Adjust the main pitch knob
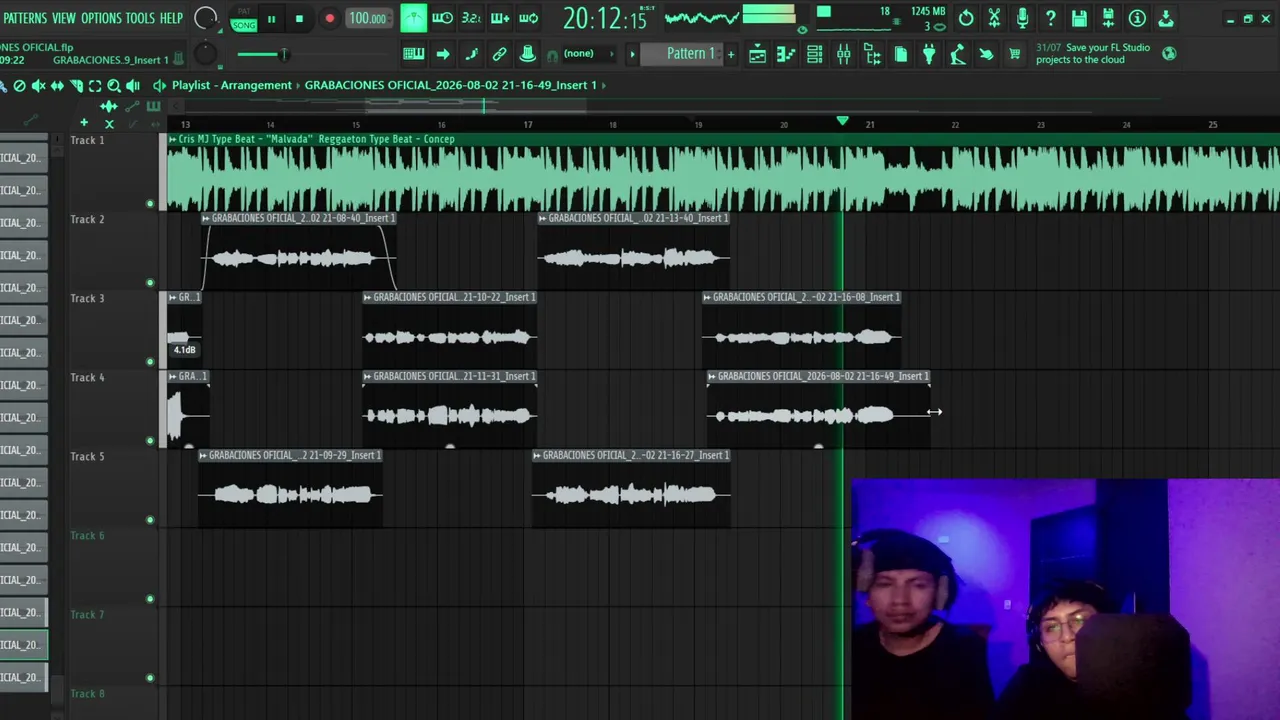Screen dimensions: 1280x720 tap(205, 54)
